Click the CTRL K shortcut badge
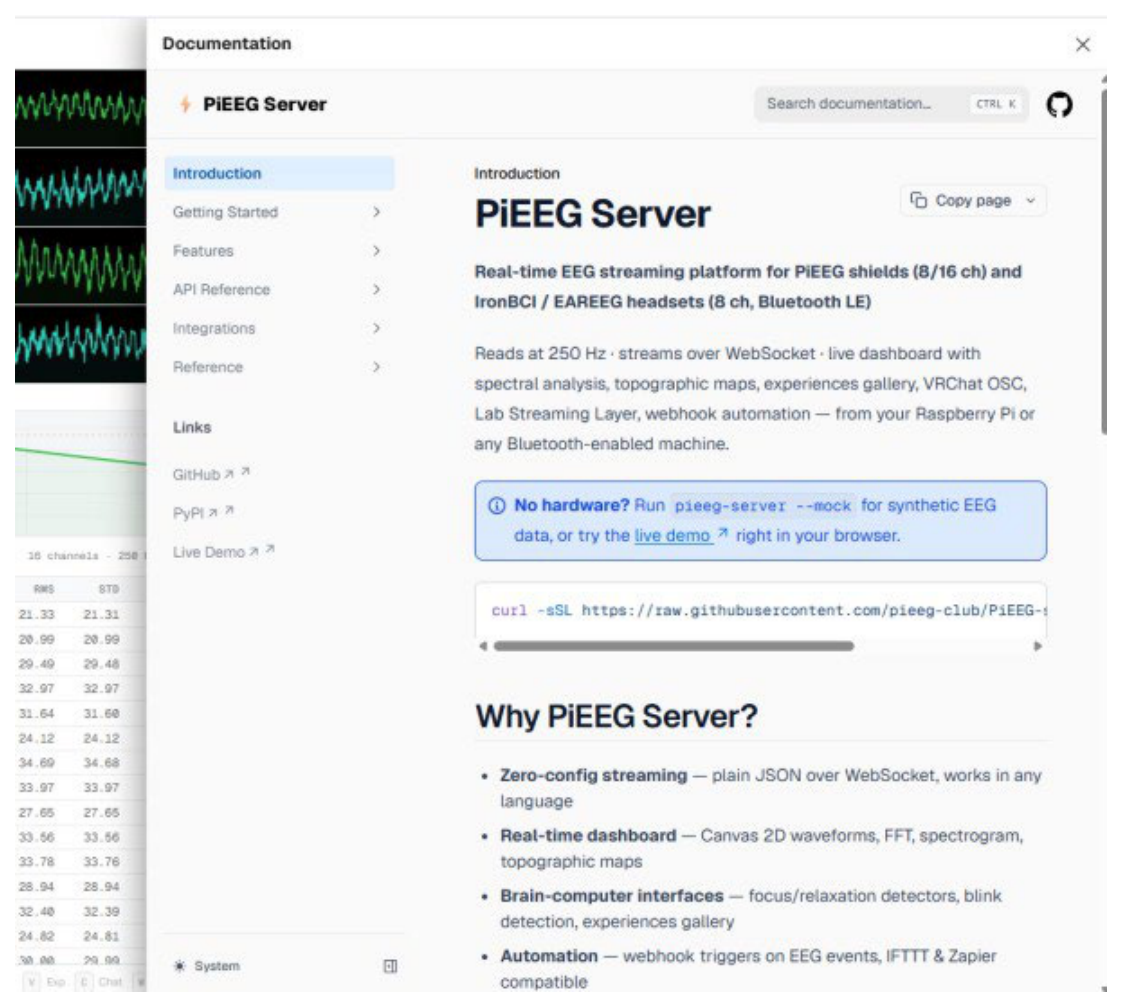 (996, 104)
